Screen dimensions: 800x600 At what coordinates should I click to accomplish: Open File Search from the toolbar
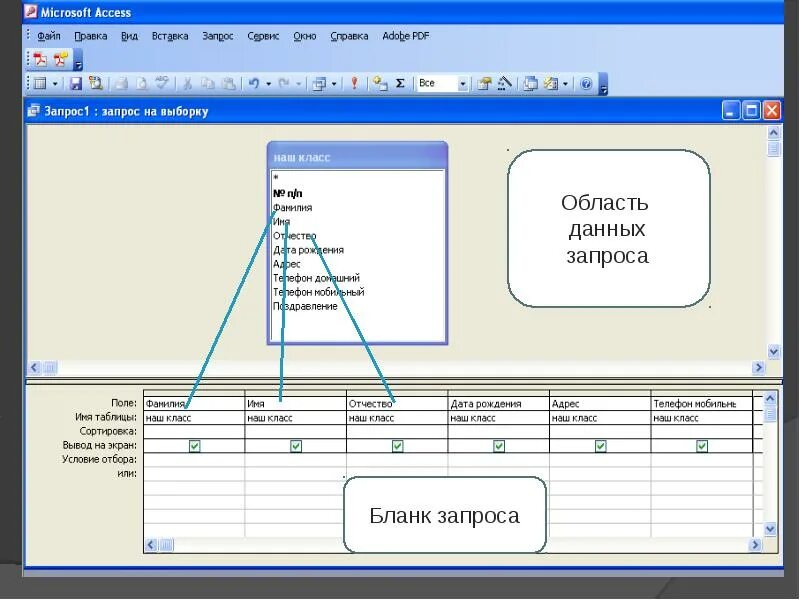point(95,83)
